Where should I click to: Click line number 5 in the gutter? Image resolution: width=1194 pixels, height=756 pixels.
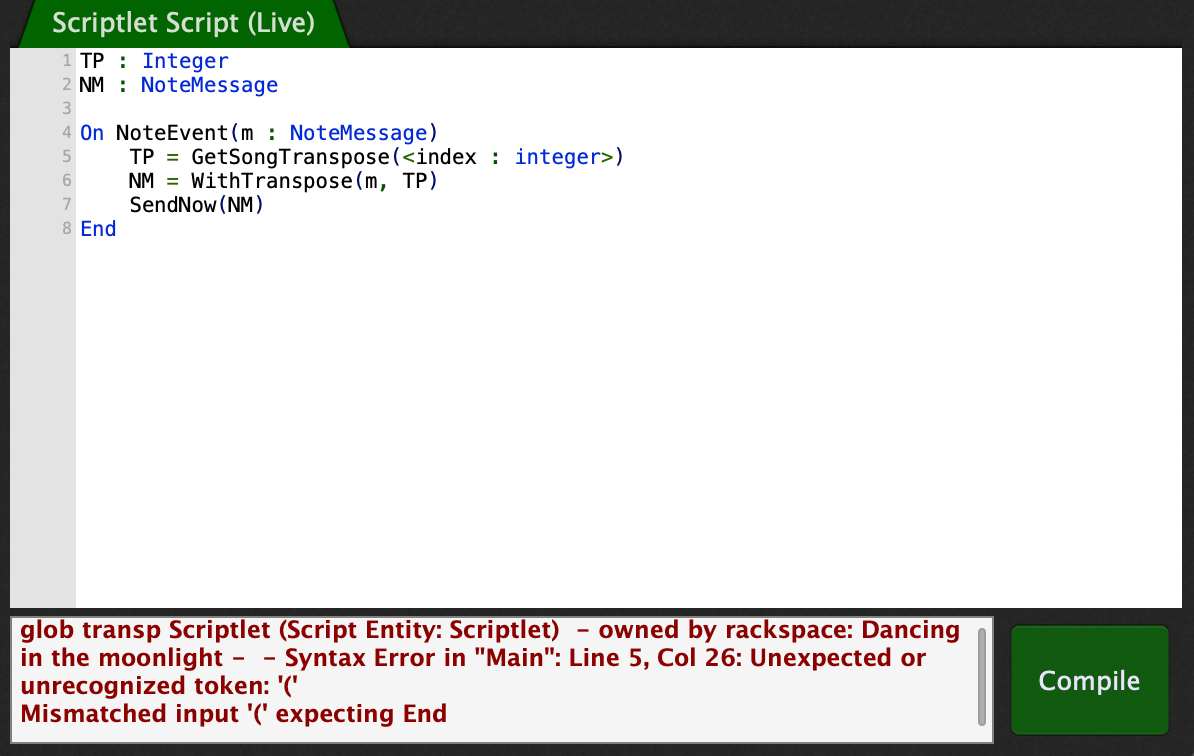(66, 157)
